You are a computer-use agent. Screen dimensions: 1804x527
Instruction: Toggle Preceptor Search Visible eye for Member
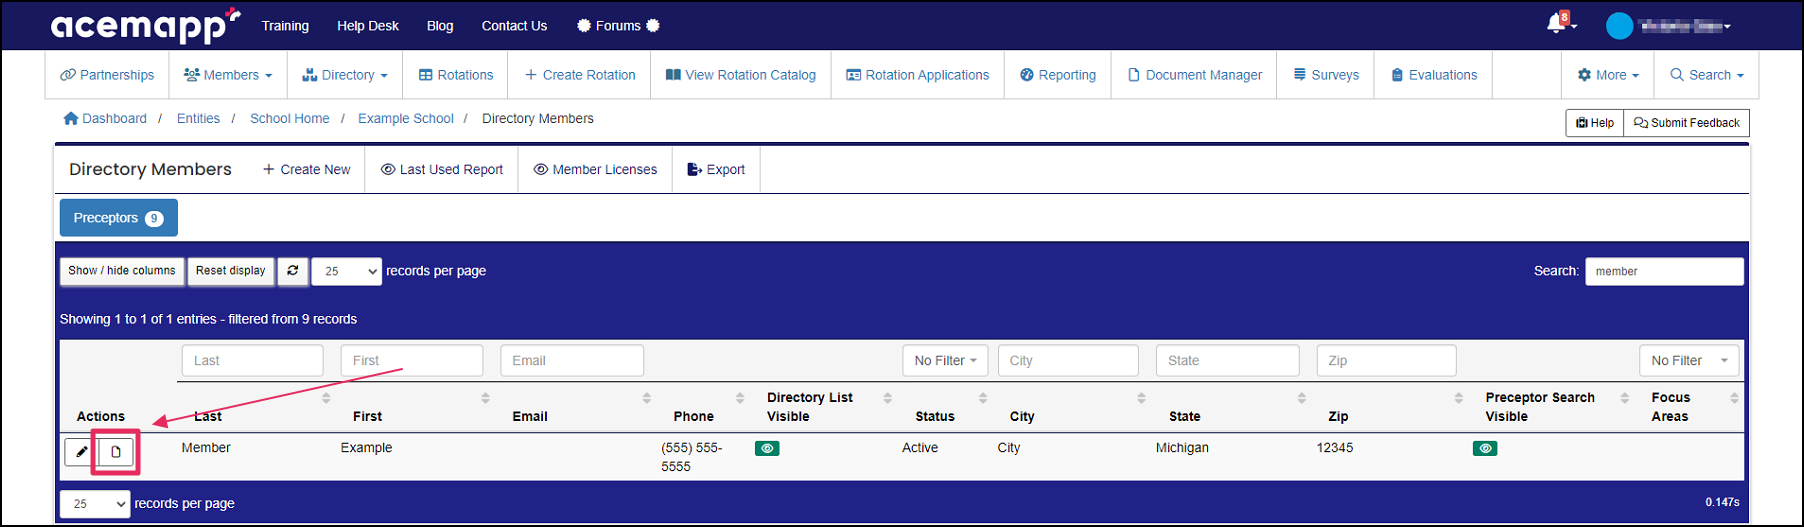click(1485, 449)
